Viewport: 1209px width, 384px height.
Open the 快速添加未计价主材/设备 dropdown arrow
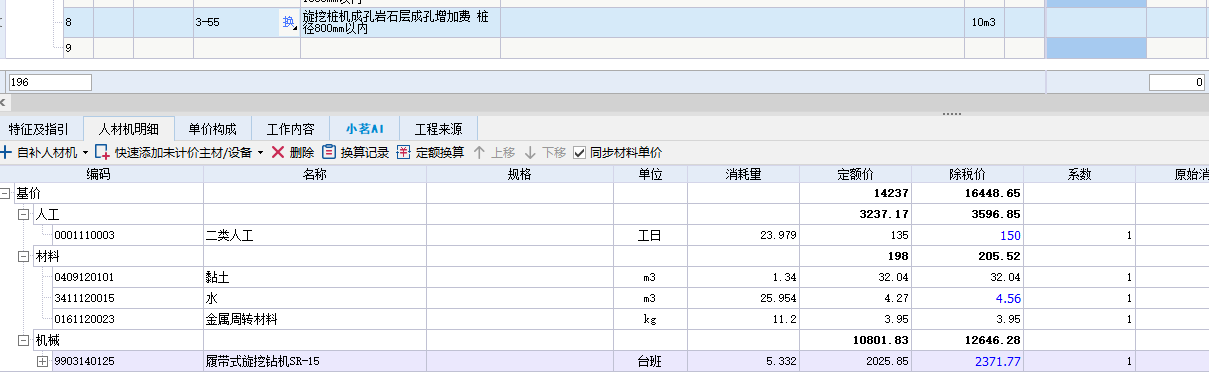261,153
